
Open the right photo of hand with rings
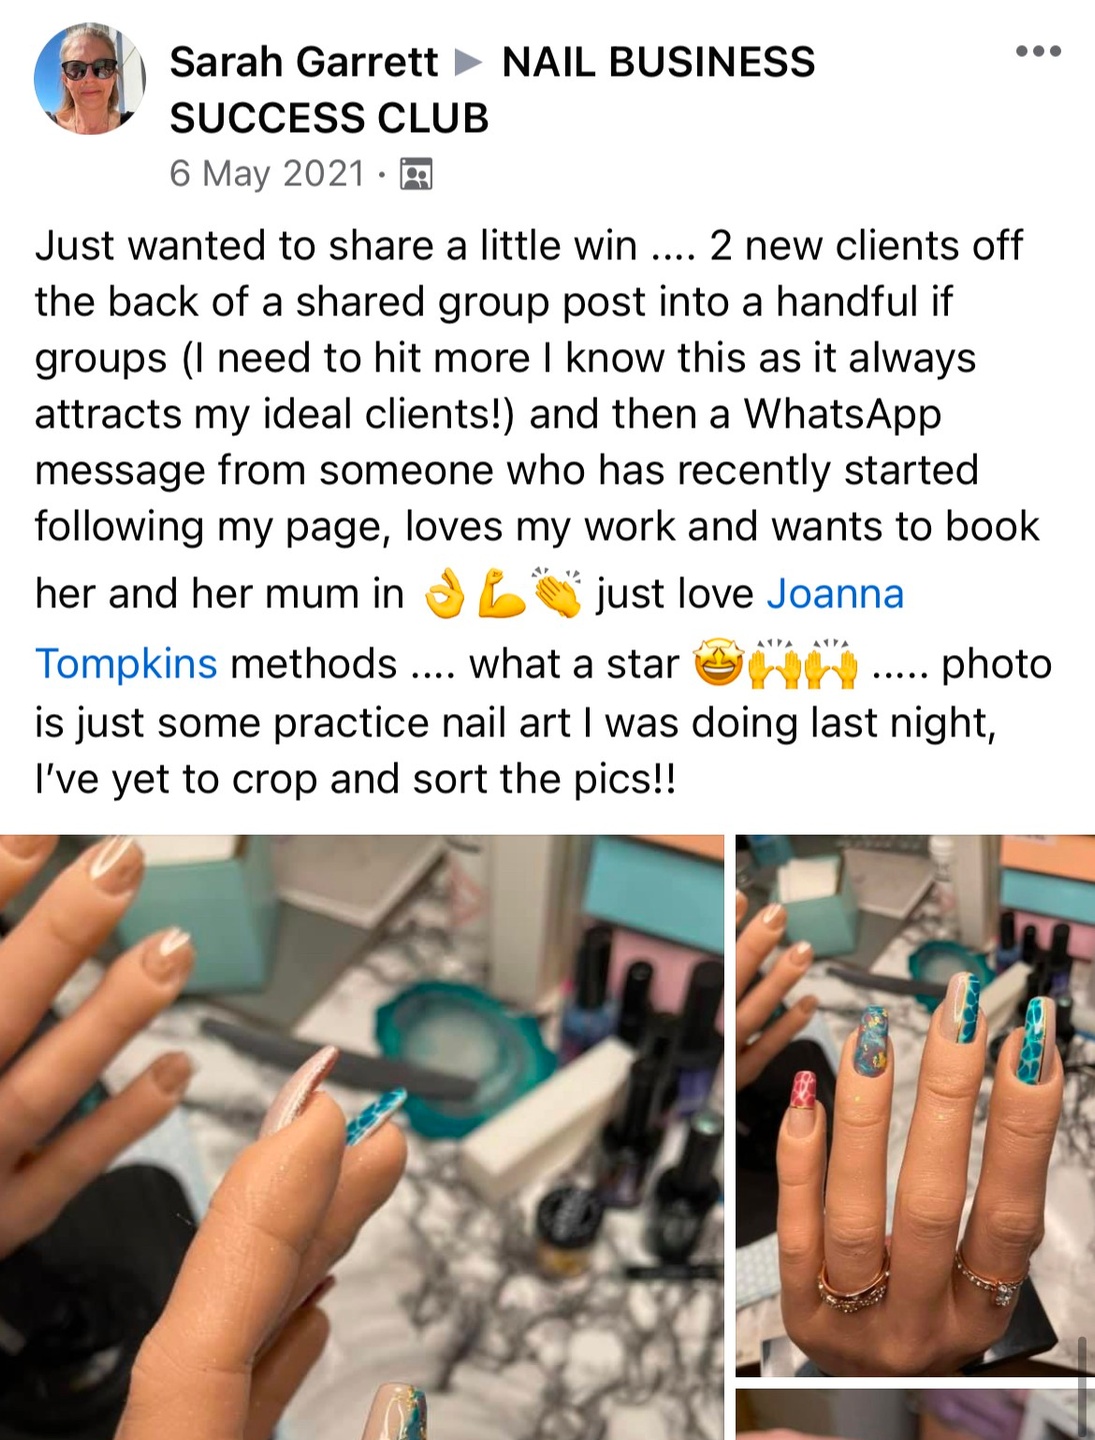pyautogui.click(x=915, y=1106)
